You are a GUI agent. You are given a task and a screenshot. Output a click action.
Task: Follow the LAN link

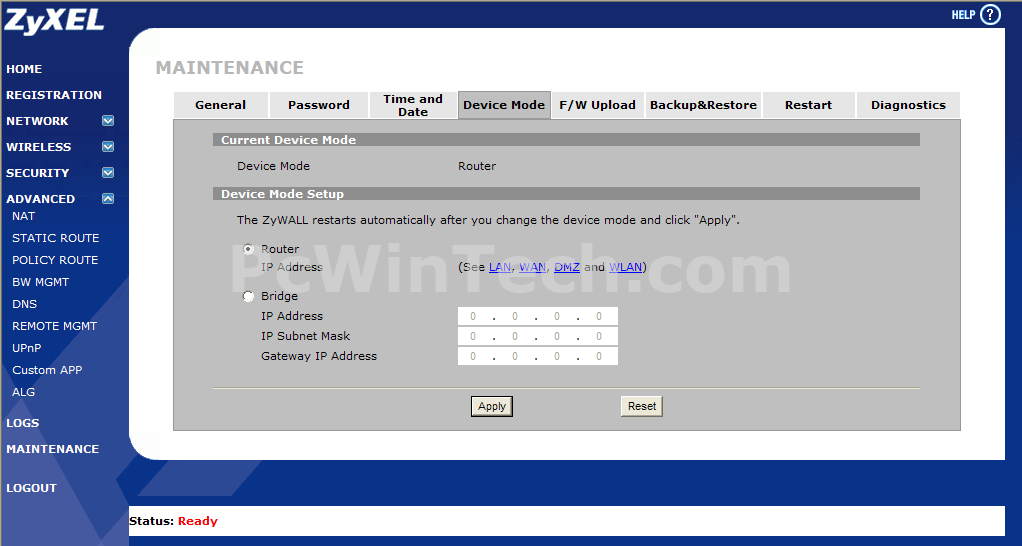click(500, 267)
